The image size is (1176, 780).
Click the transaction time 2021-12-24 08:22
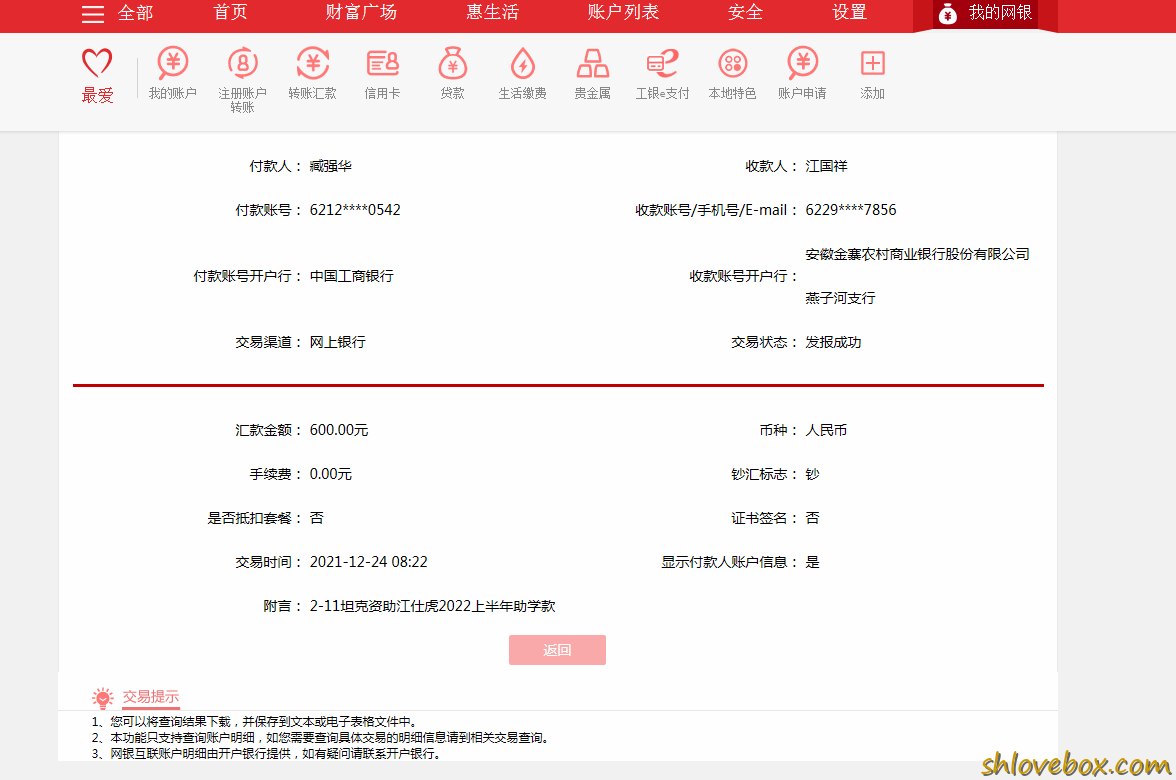(368, 562)
